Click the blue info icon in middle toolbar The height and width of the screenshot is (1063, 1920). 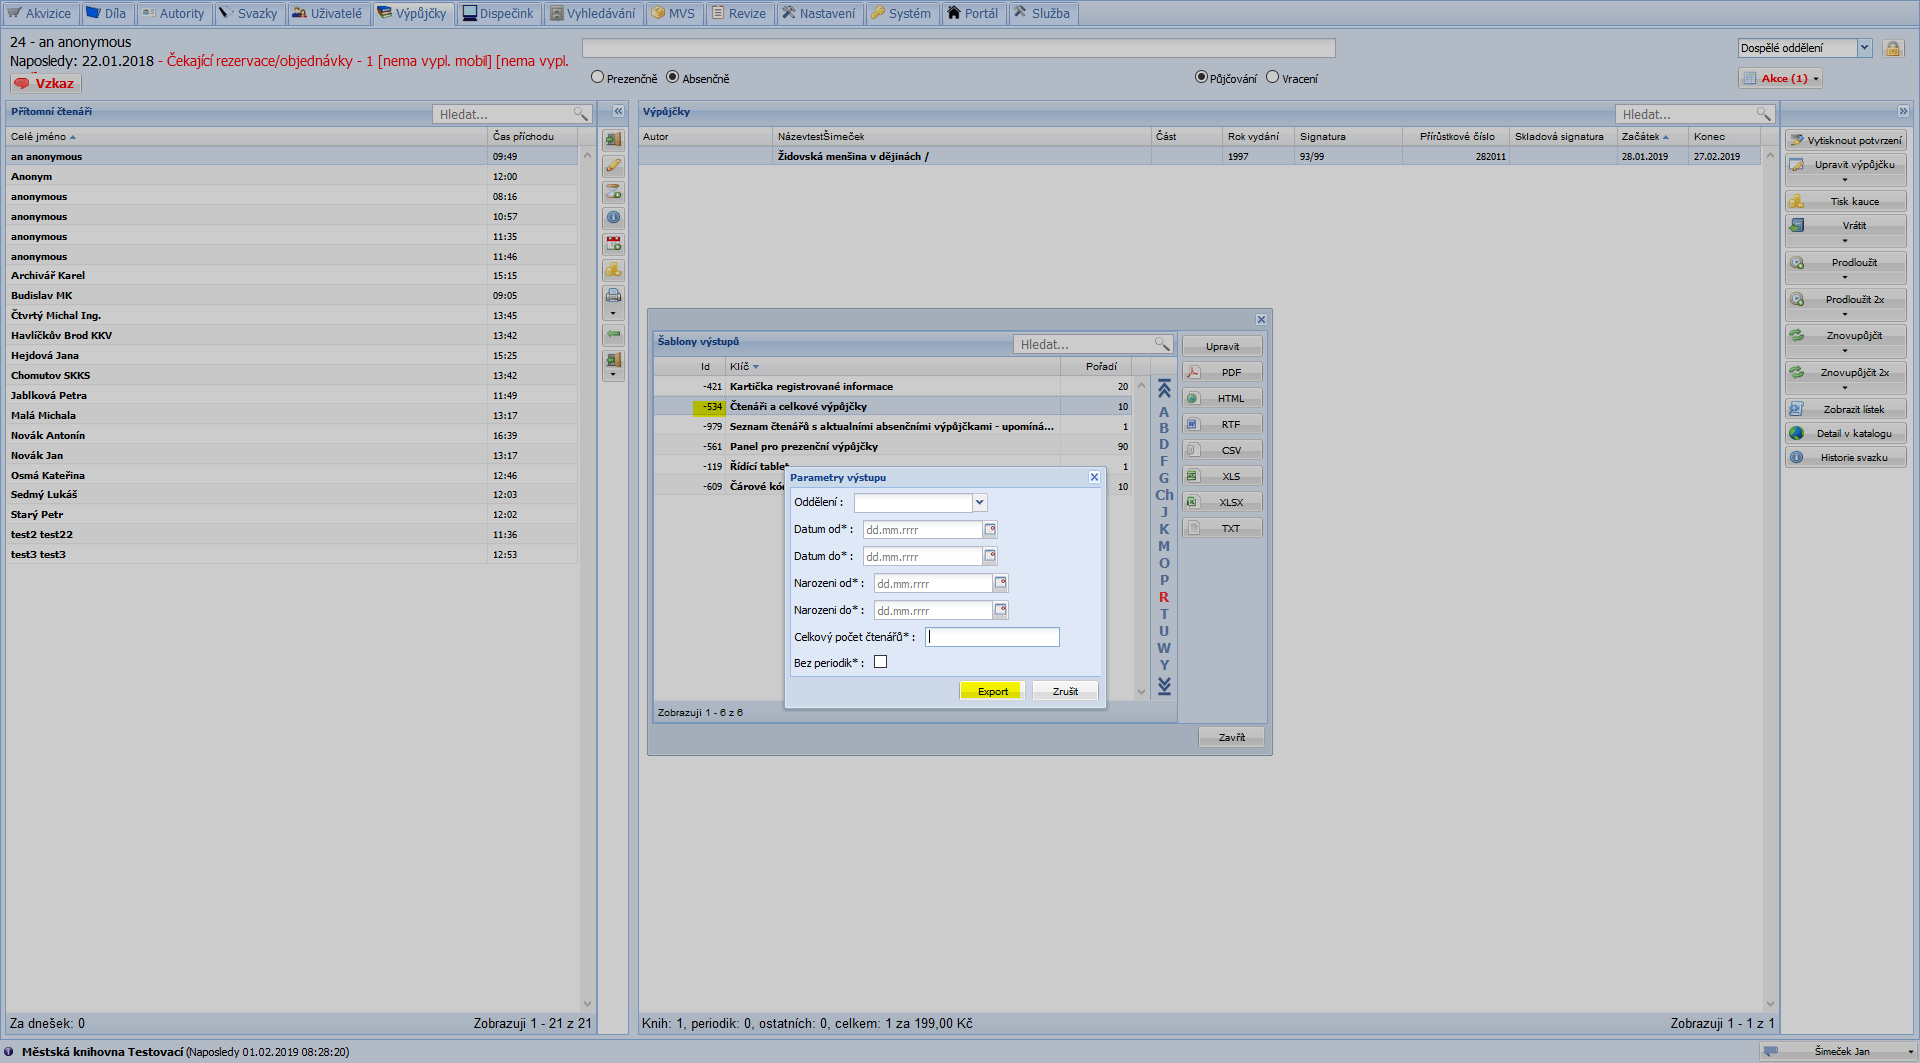point(613,217)
